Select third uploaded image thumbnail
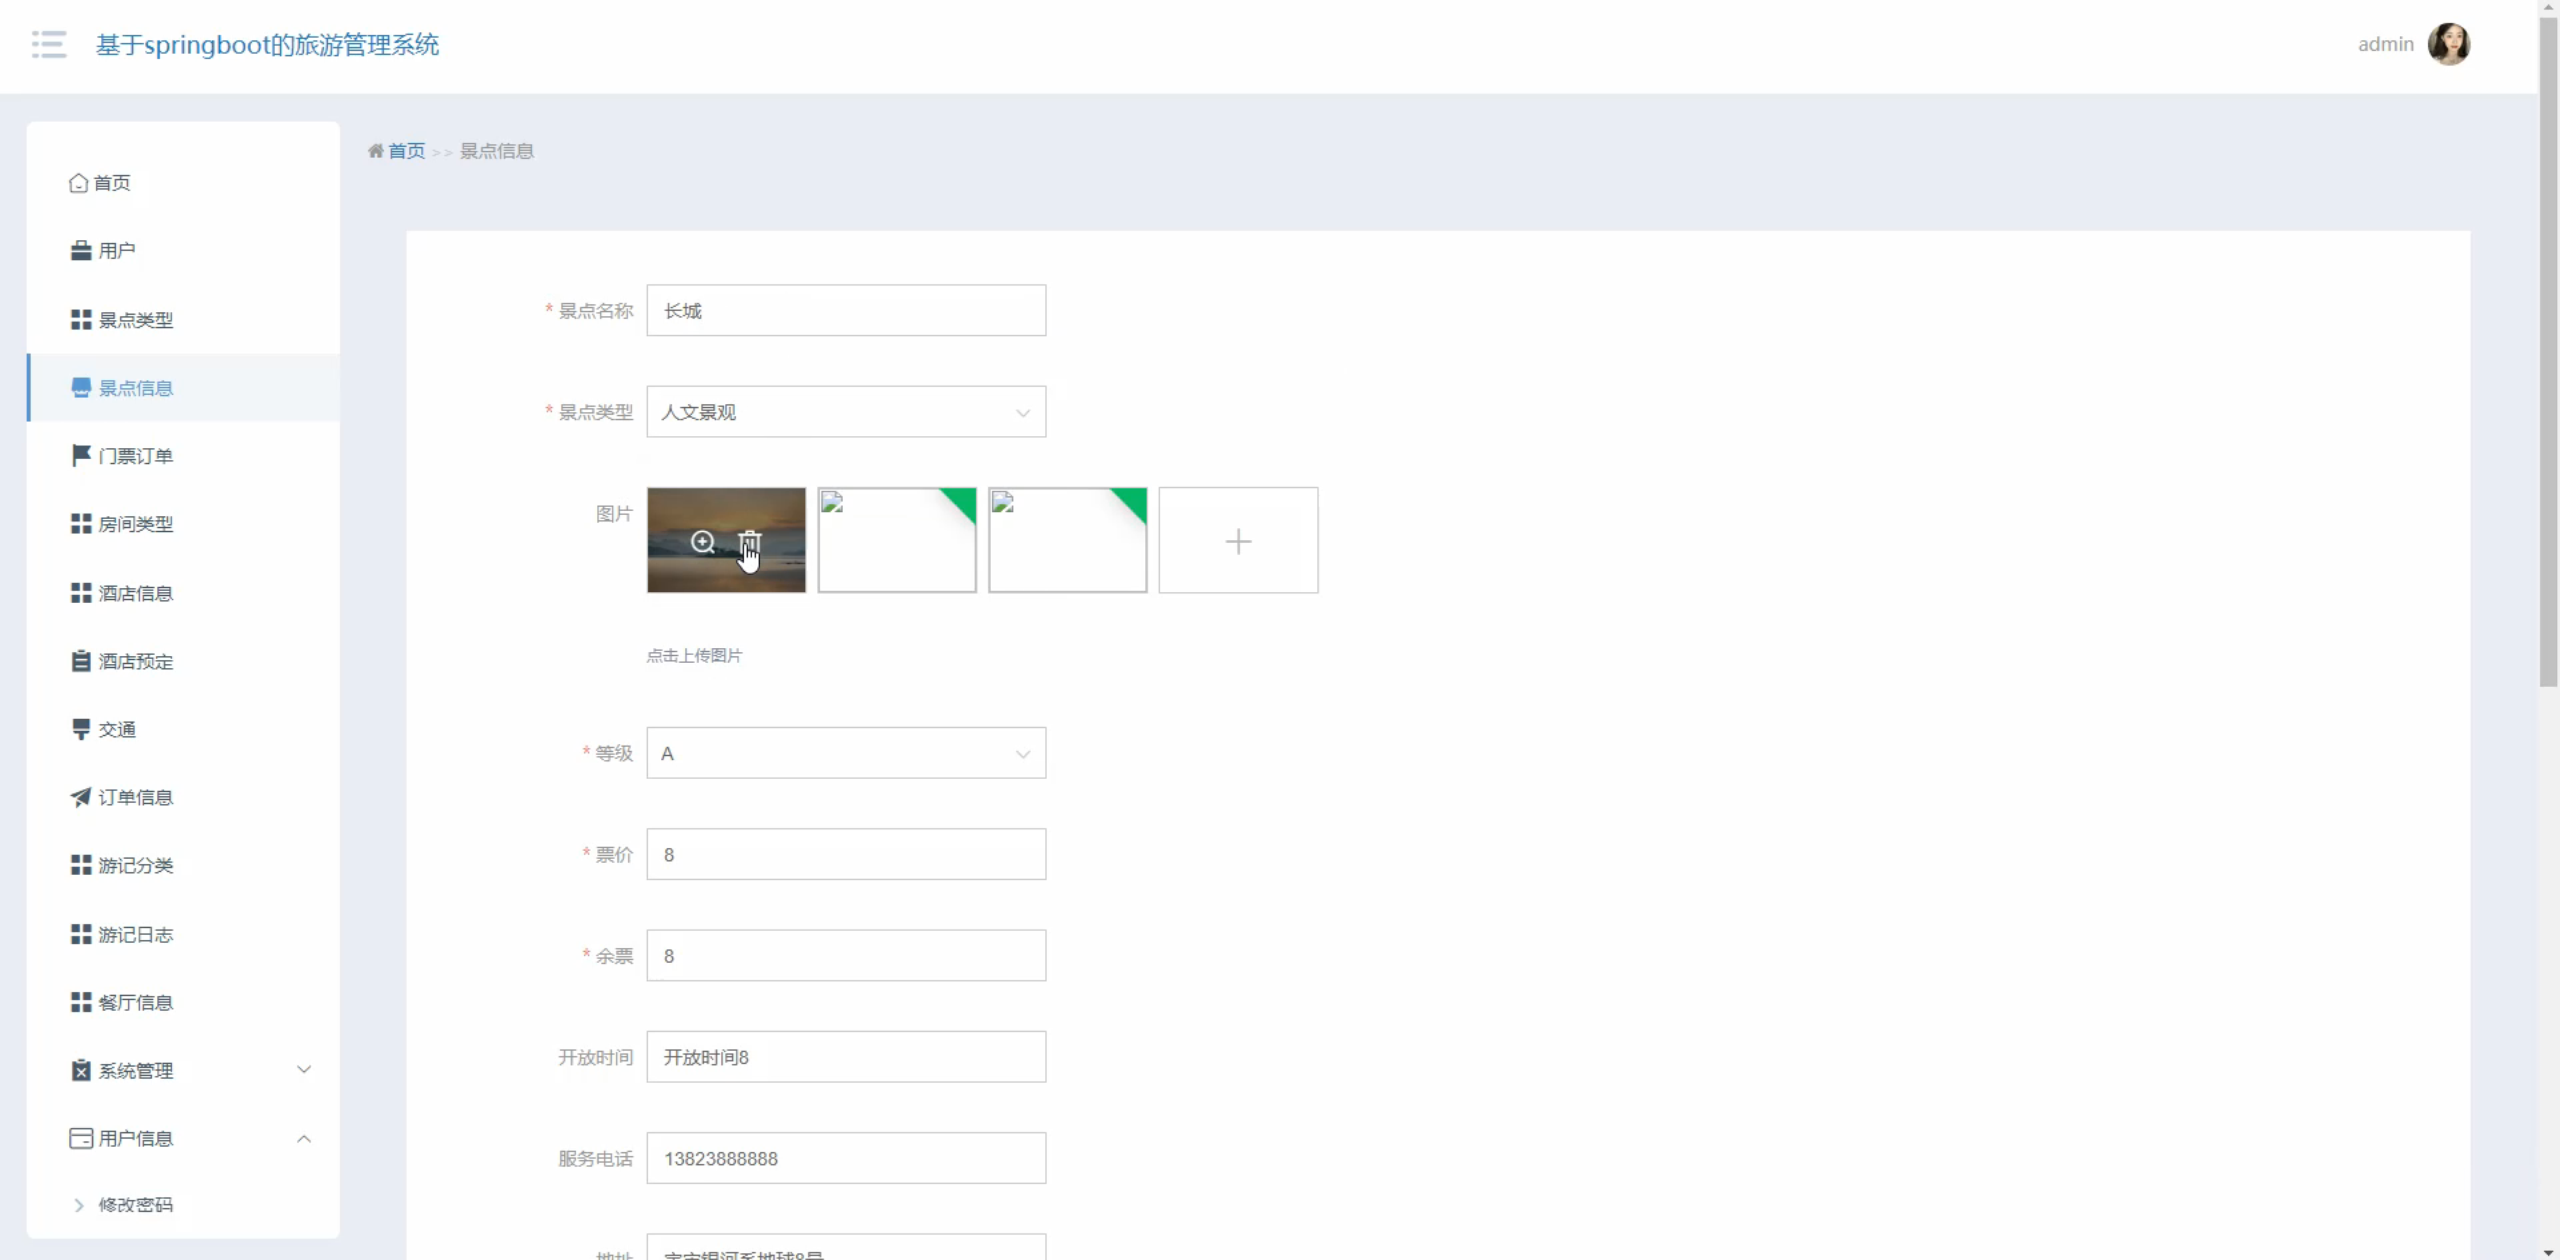Image resolution: width=2560 pixels, height=1260 pixels. [1067, 541]
